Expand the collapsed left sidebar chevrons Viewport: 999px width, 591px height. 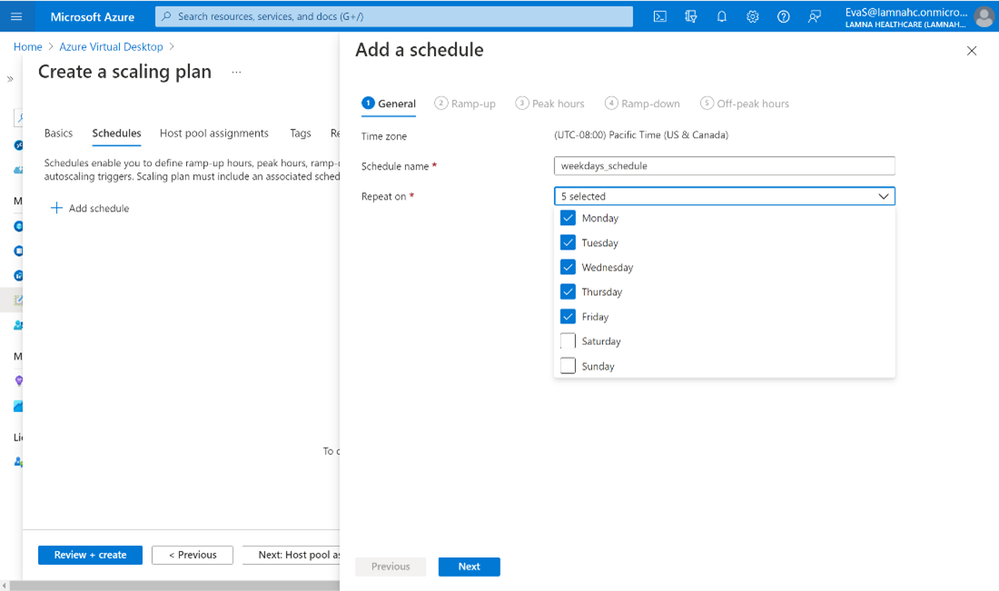pos(10,79)
